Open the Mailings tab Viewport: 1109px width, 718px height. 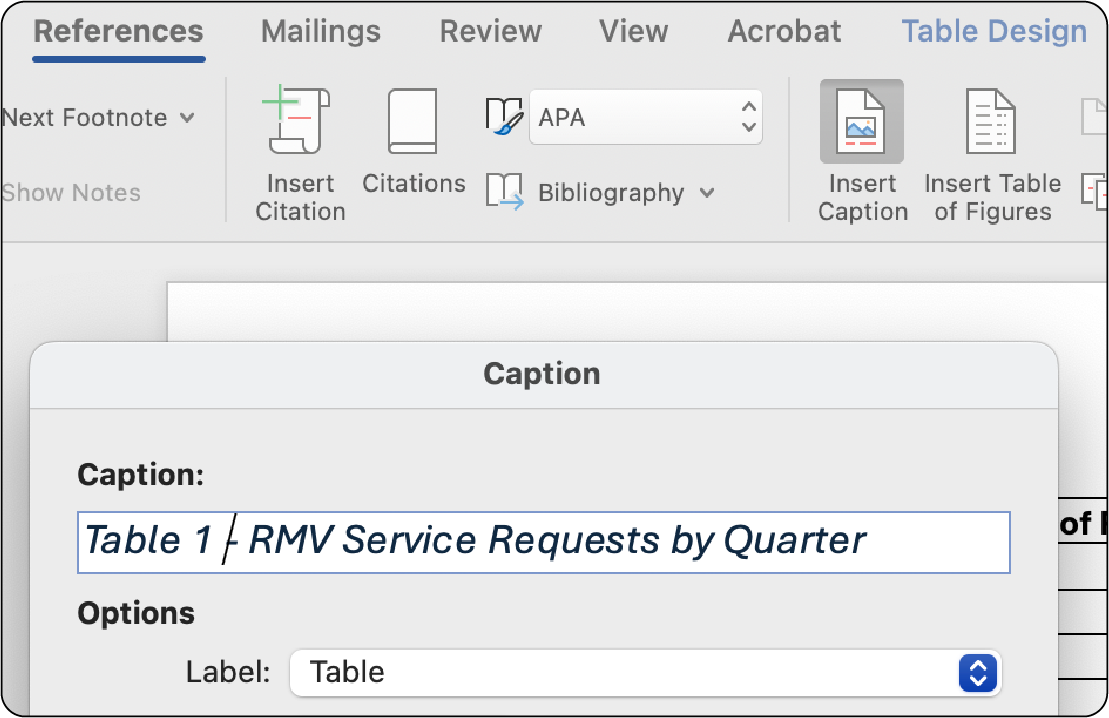320,31
